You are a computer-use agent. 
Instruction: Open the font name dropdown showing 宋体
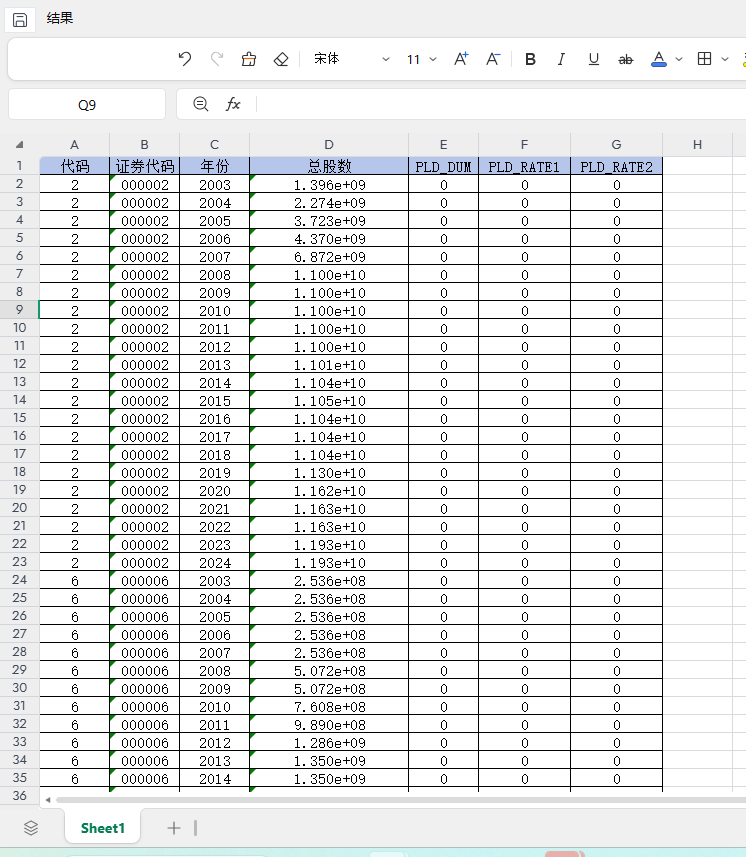[350, 60]
